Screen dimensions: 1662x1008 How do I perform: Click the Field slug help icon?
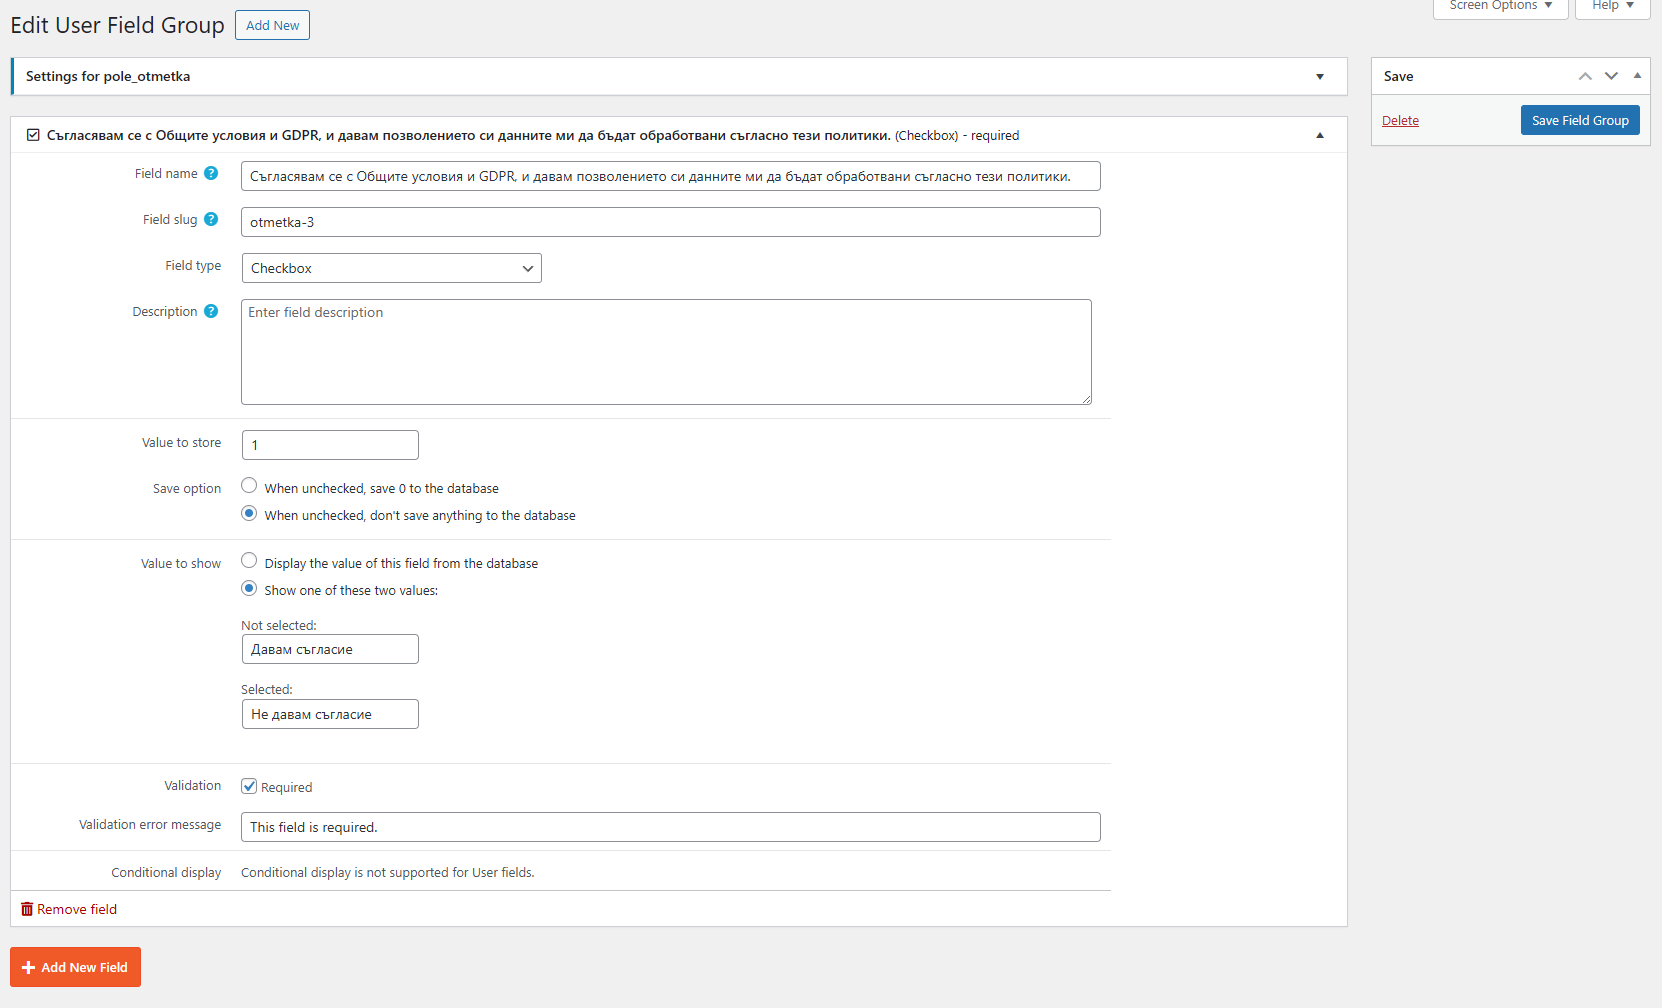pyautogui.click(x=211, y=219)
